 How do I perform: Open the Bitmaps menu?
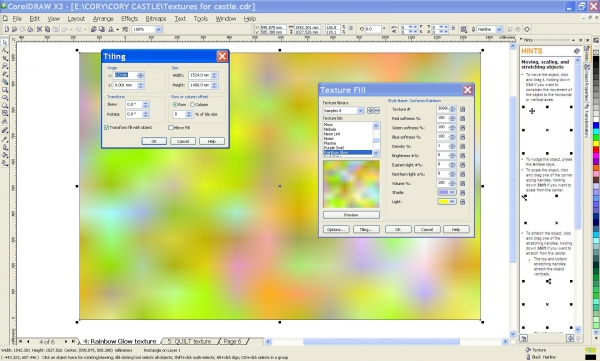click(156, 18)
